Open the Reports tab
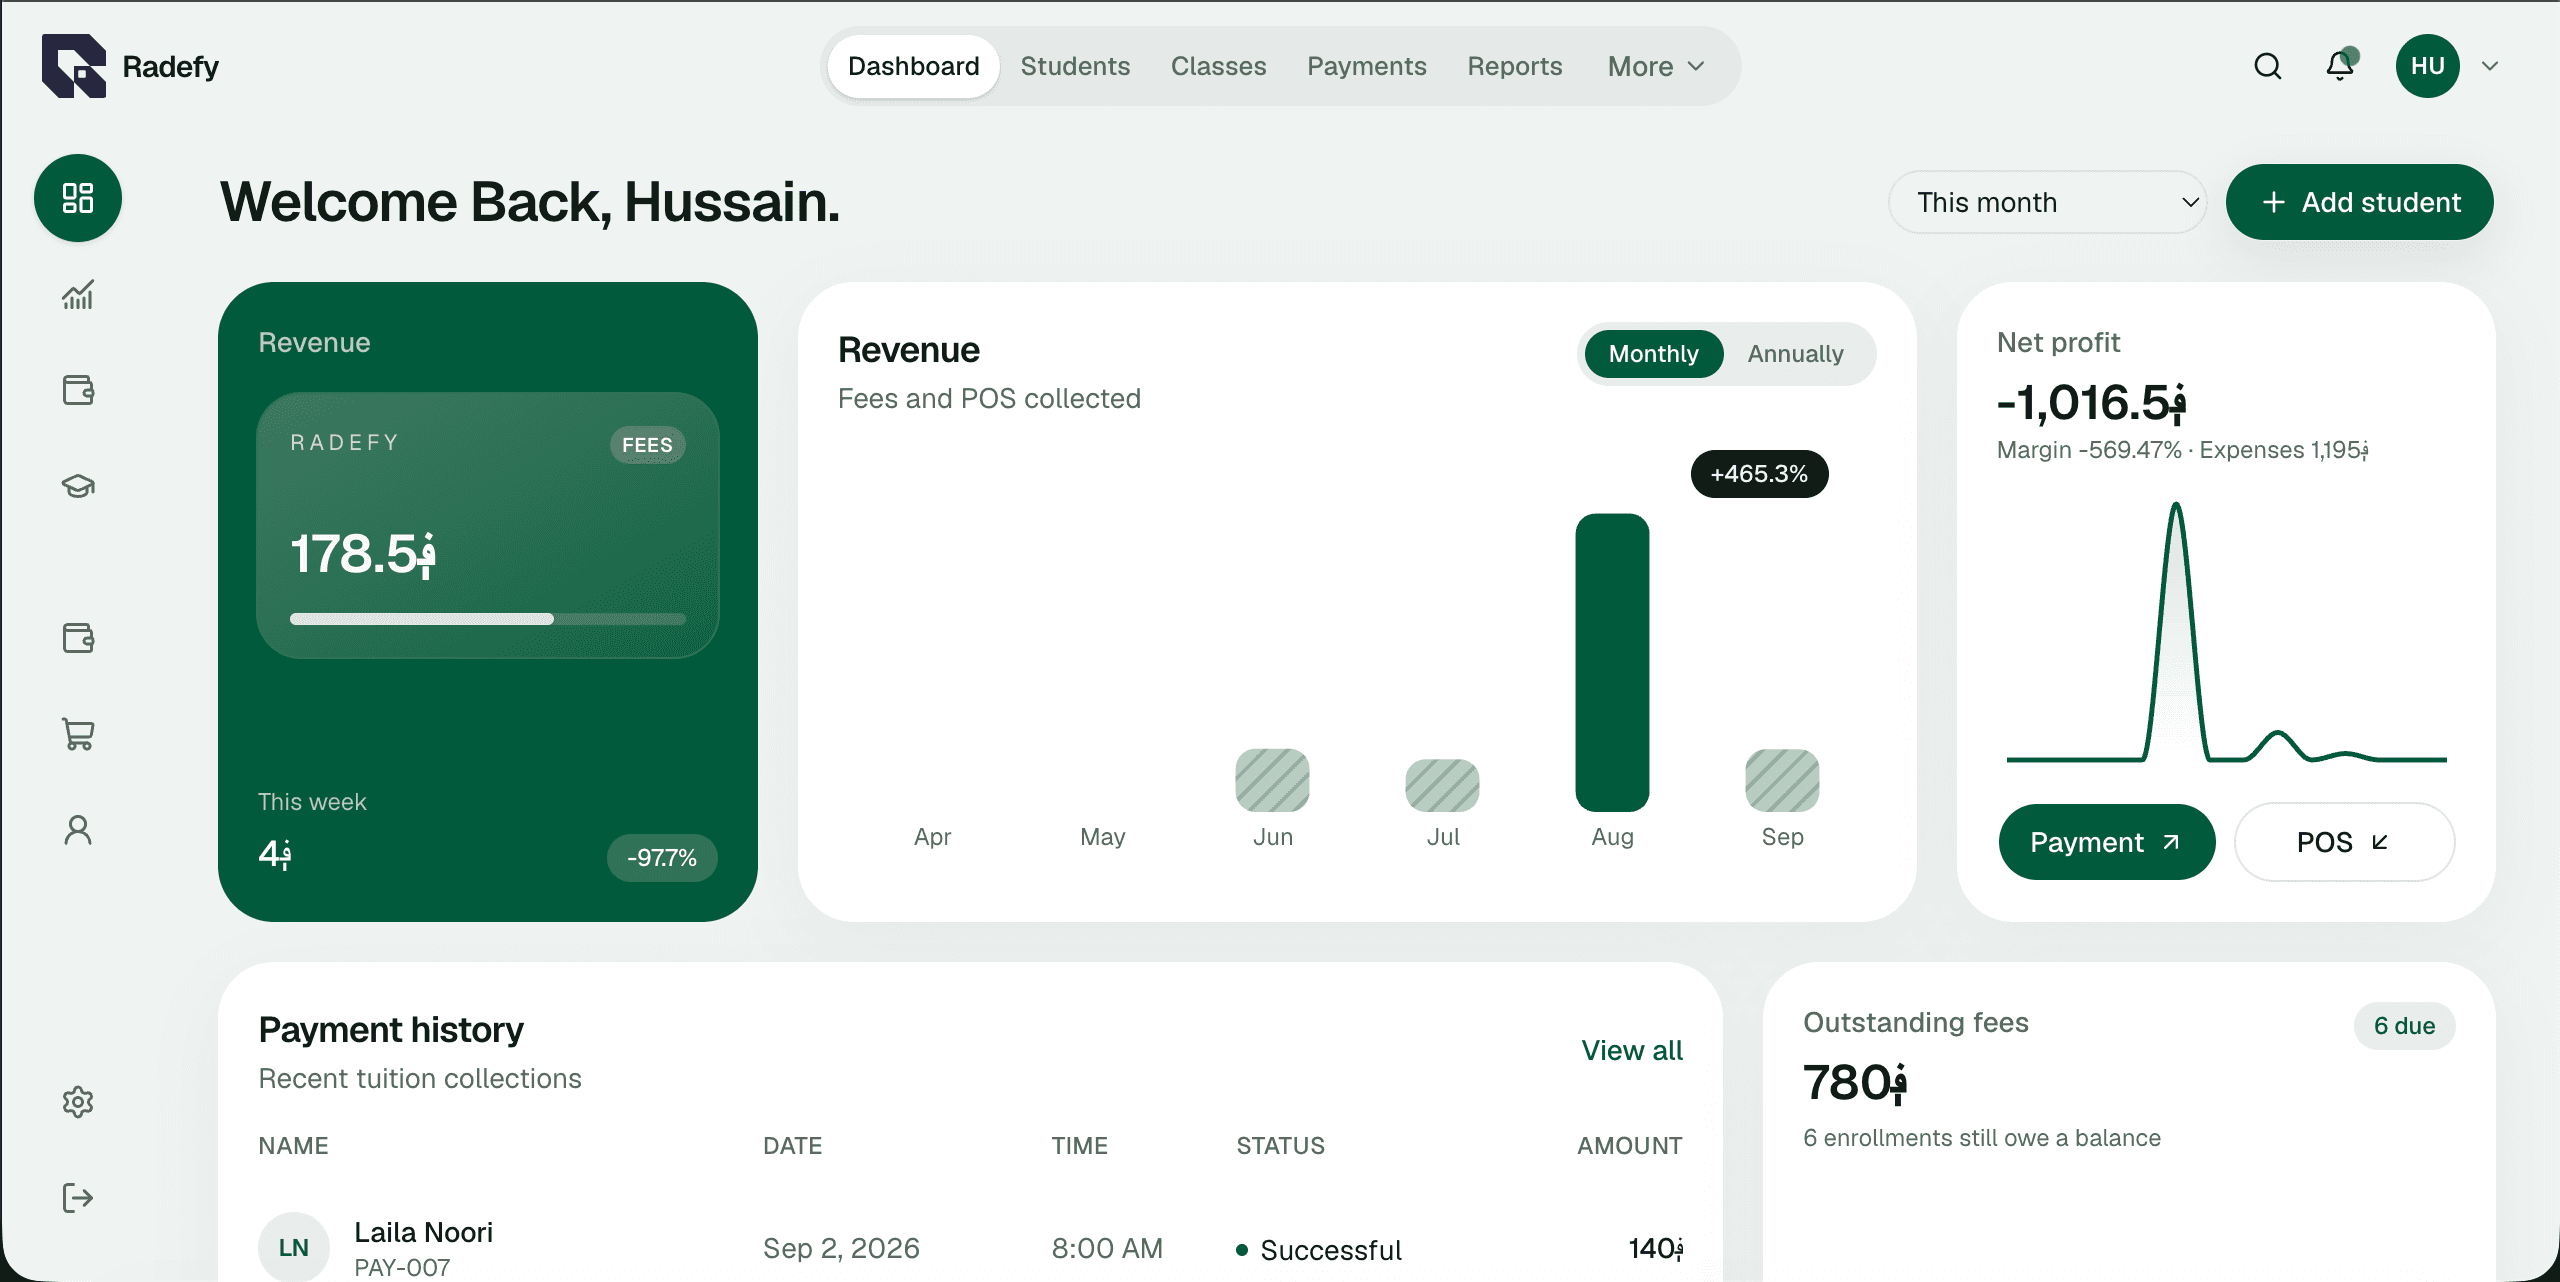2560x1282 pixels. (1515, 66)
